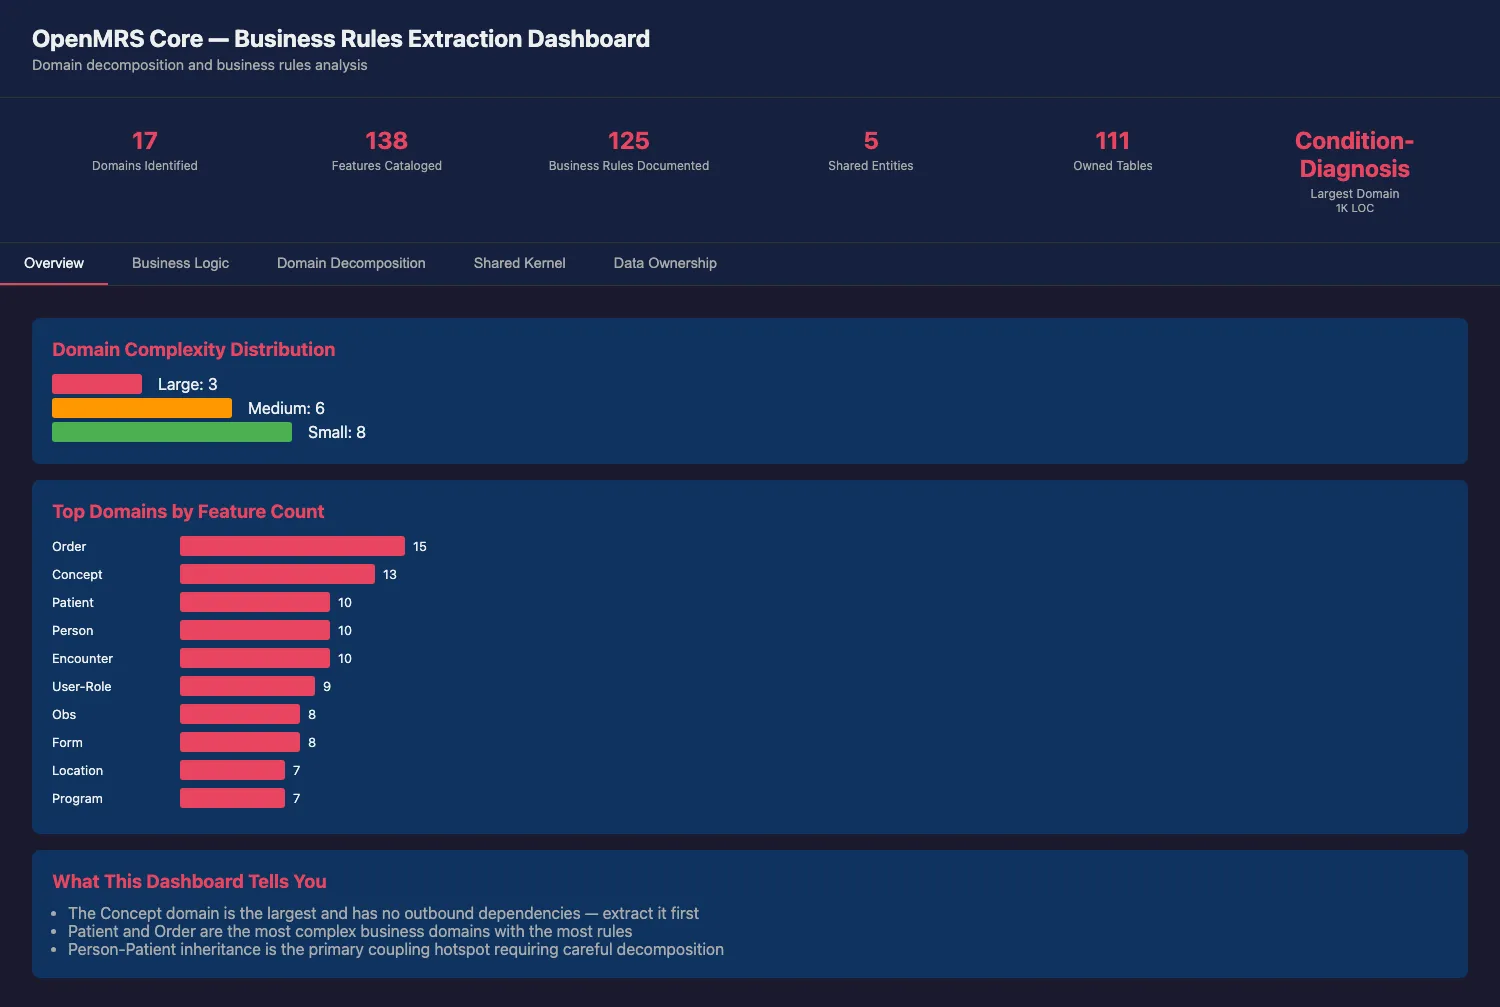Click the green Small complexity bar
This screenshot has height=1007, width=1500.
pos(172,432)
